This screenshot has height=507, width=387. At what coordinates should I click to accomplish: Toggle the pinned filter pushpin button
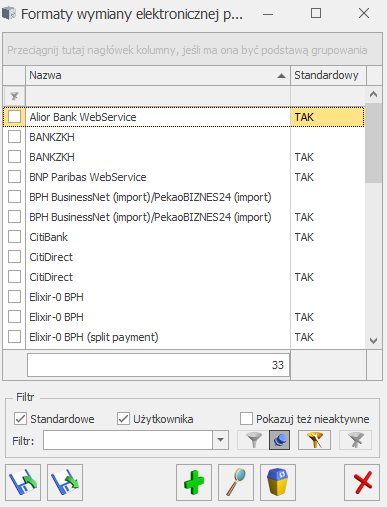click(x=279, y=440)
